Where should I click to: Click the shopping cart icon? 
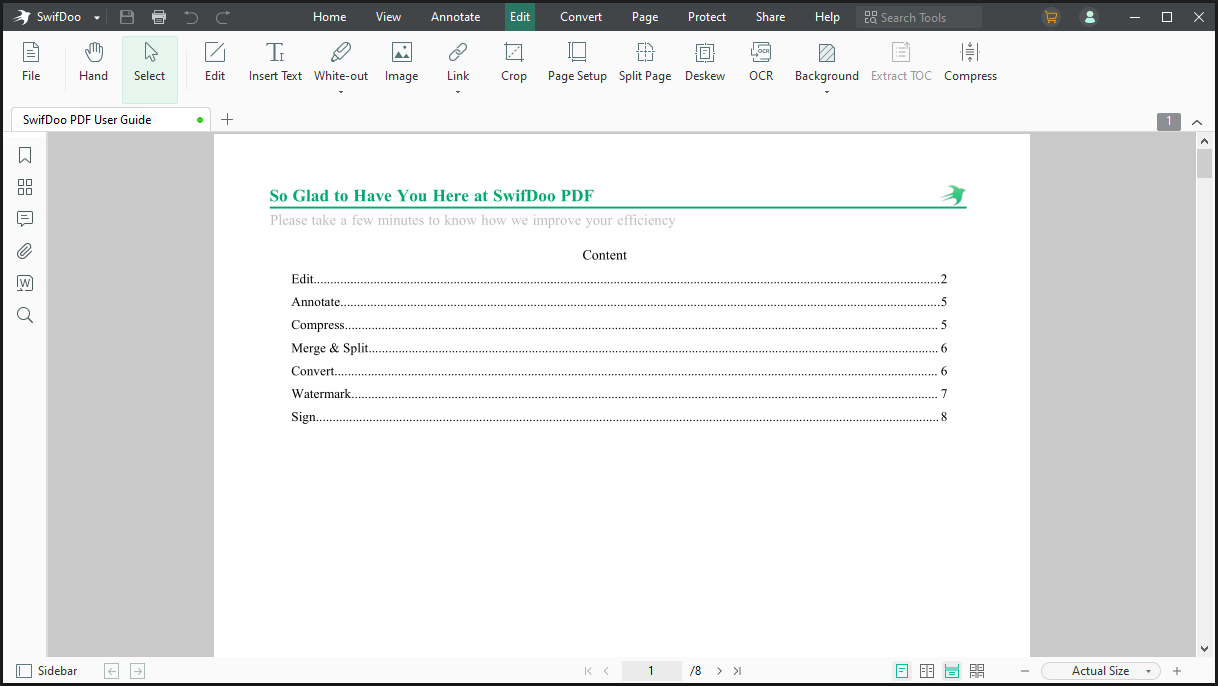point(1050,17)
